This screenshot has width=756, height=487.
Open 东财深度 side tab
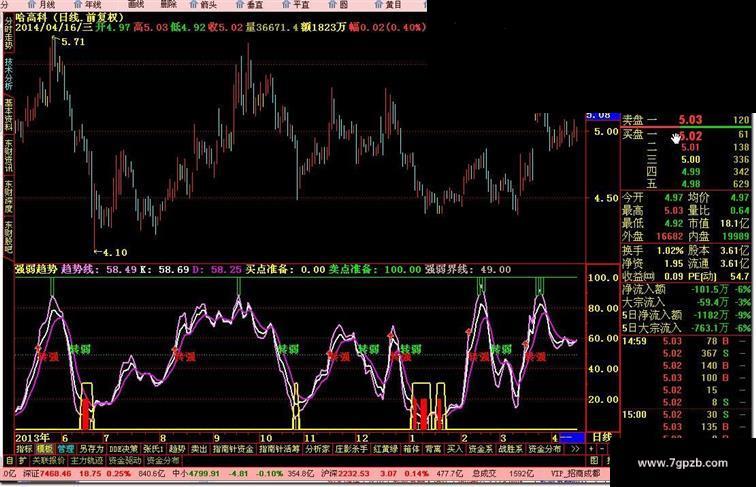click(x=8, y=196)
